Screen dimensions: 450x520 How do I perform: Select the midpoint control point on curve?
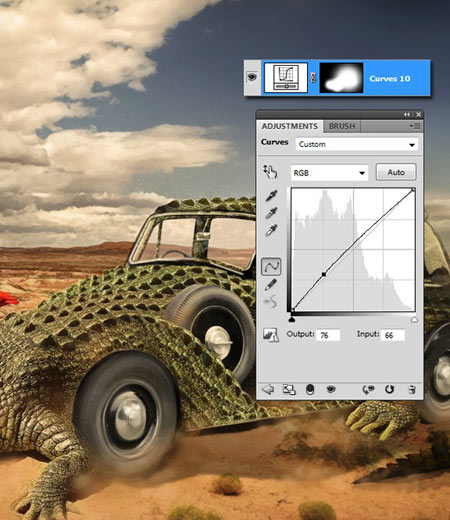[324, 274]
